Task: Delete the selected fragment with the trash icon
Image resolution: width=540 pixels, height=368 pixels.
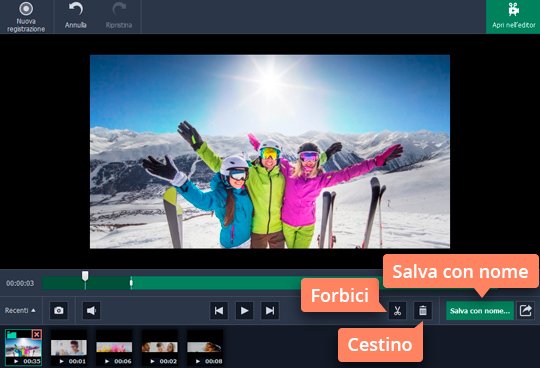Action: pos(423,311)
